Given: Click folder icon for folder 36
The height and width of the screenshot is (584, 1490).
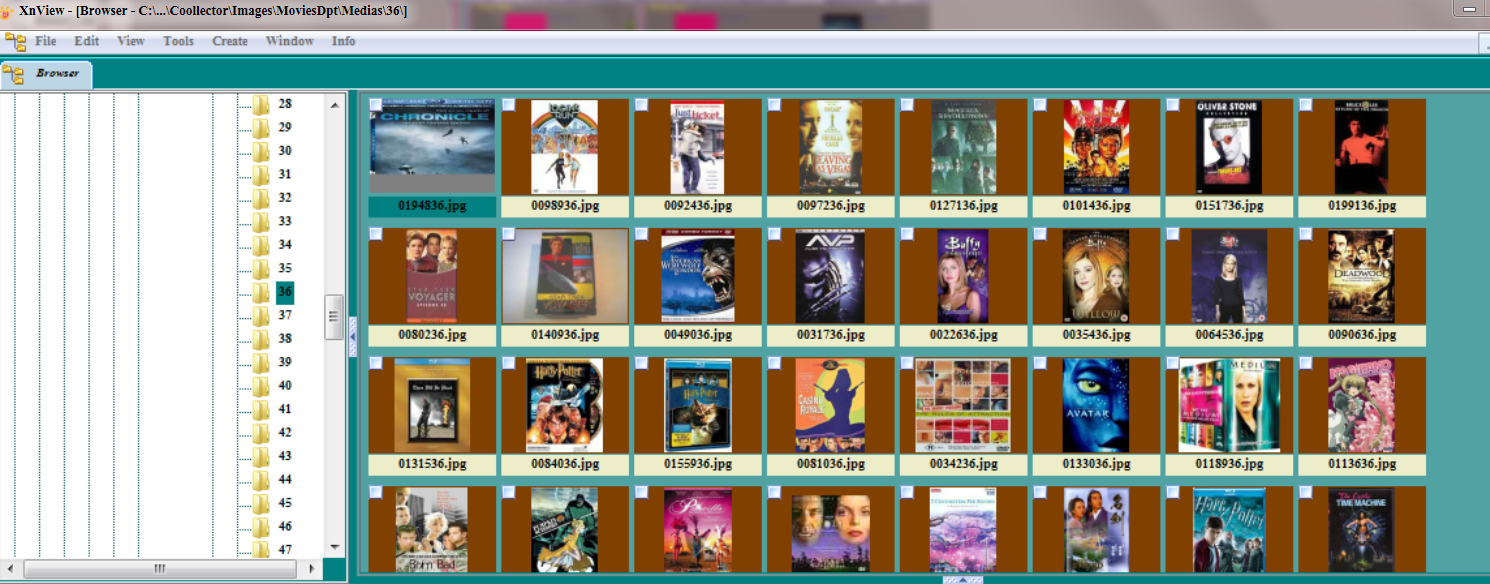Looking at the screenshot, I should 261,292.
